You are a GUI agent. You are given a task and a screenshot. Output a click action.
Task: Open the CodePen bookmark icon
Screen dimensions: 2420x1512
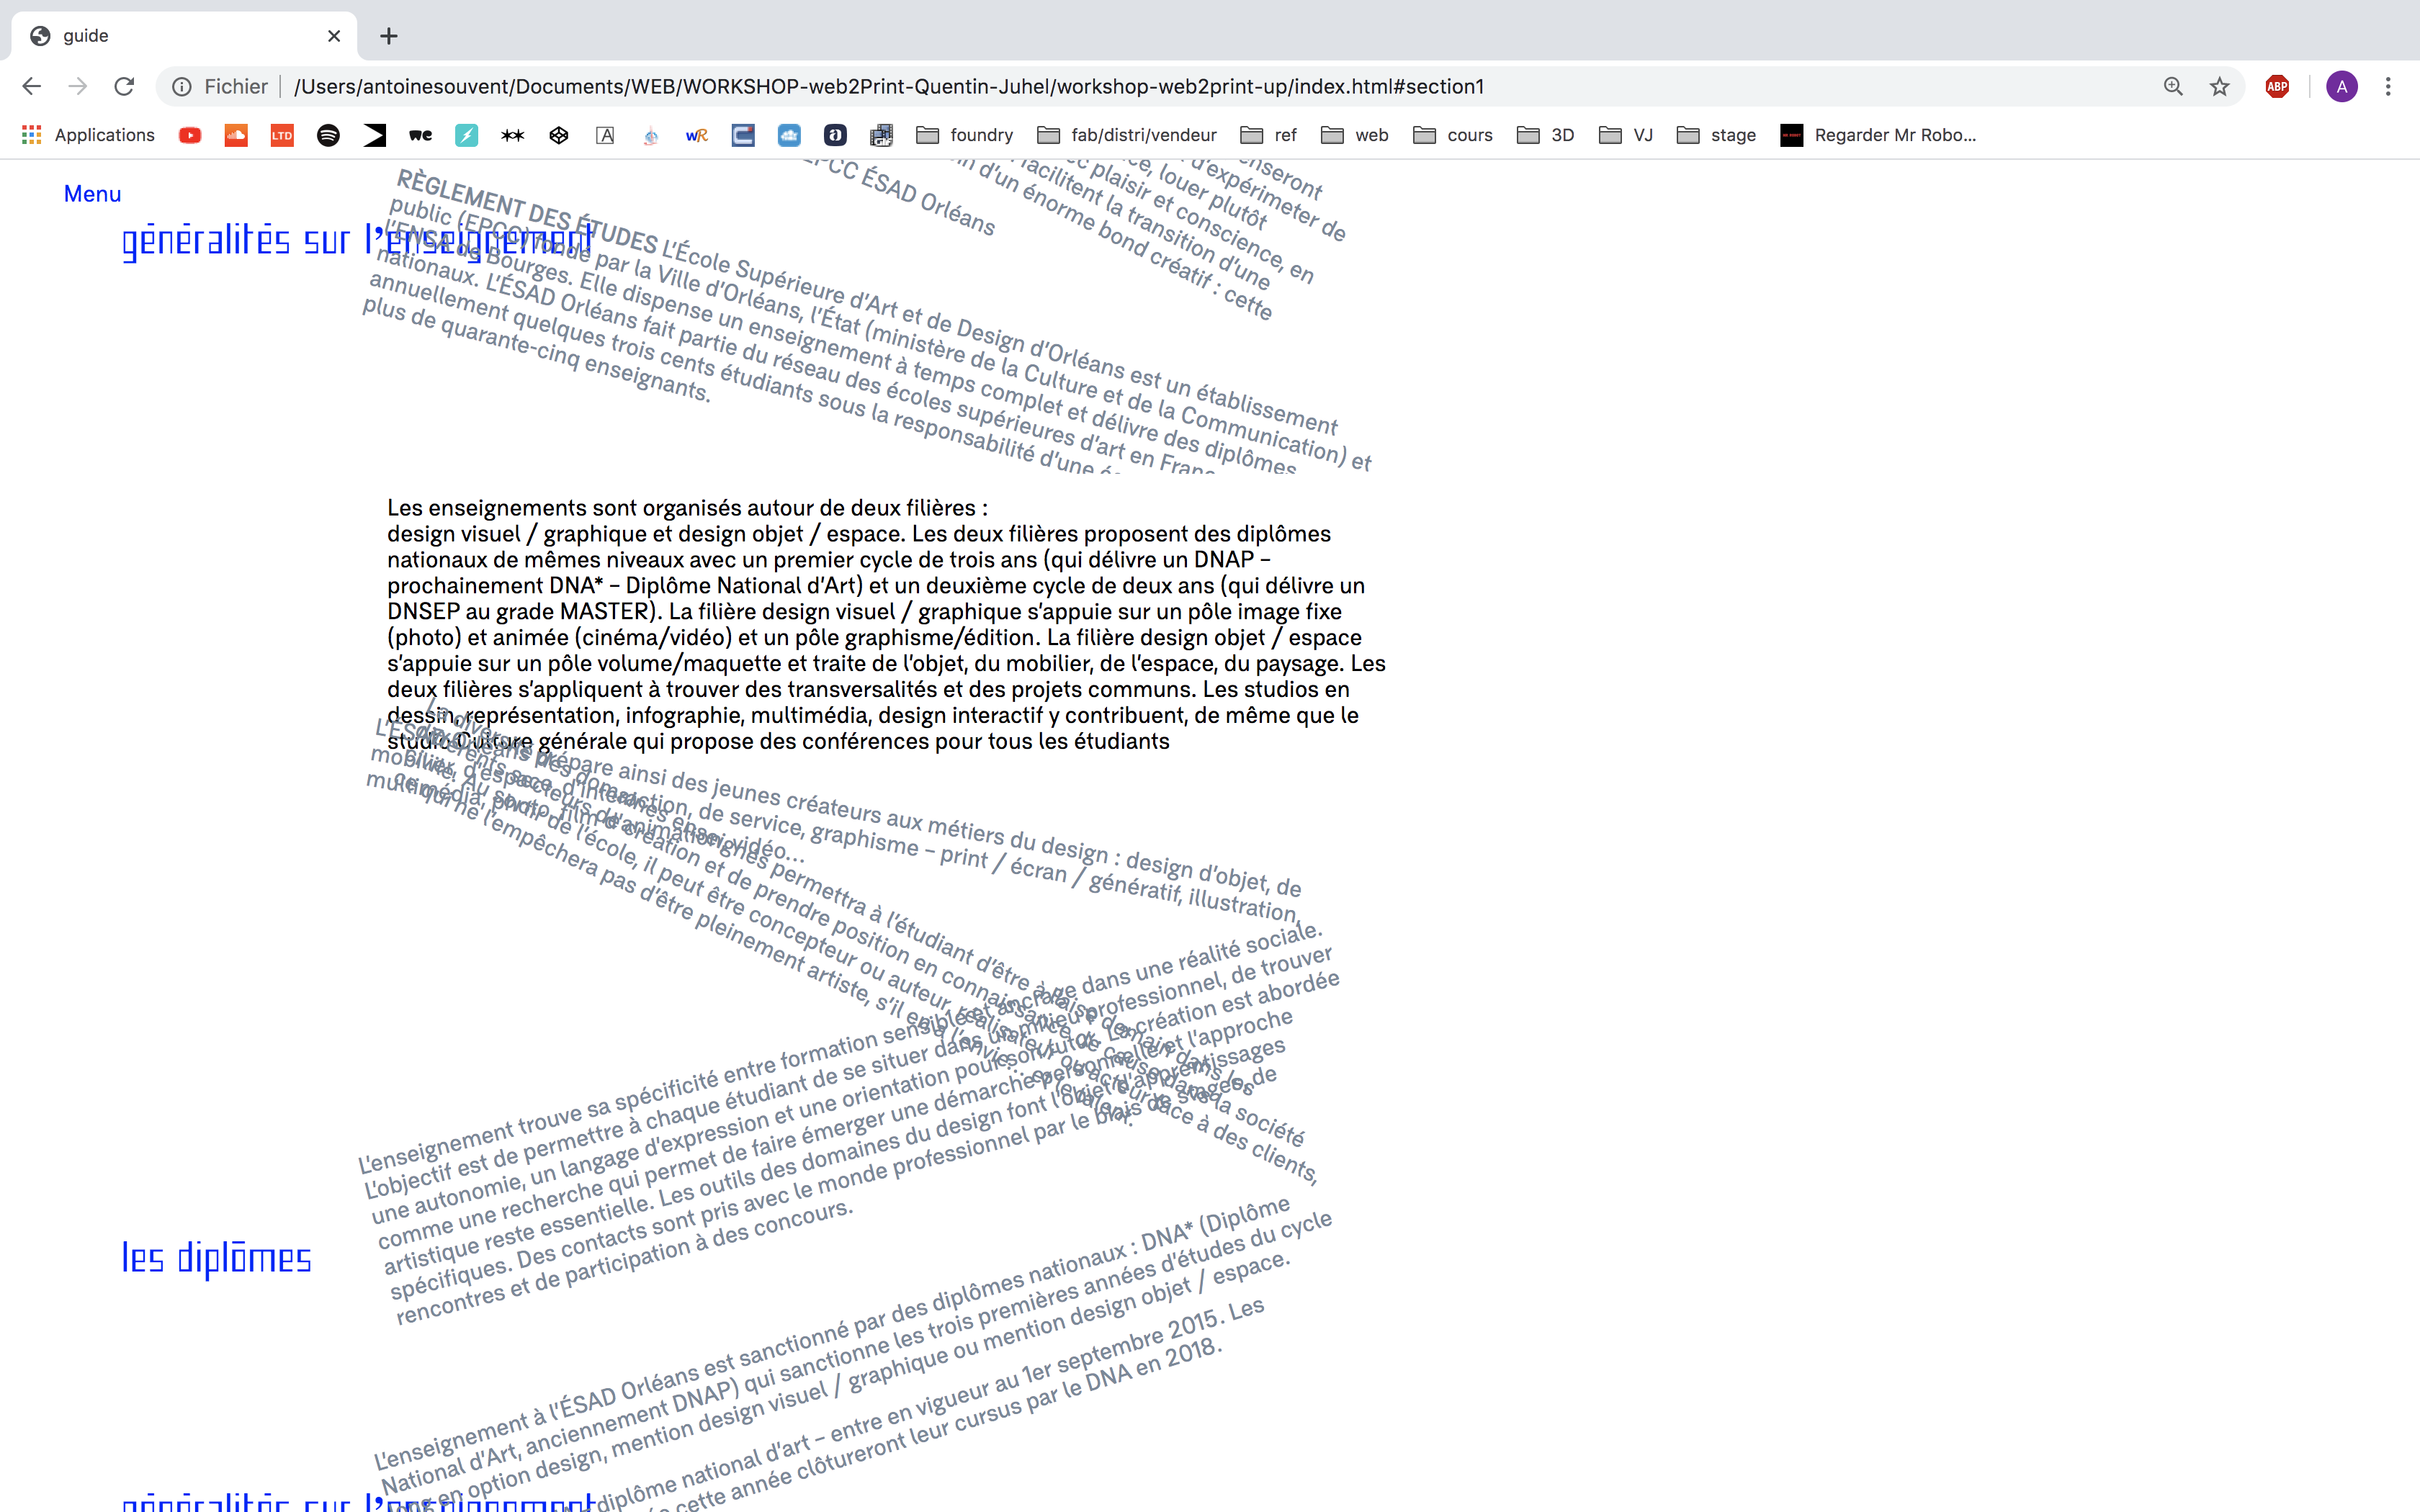coord(559,135)
